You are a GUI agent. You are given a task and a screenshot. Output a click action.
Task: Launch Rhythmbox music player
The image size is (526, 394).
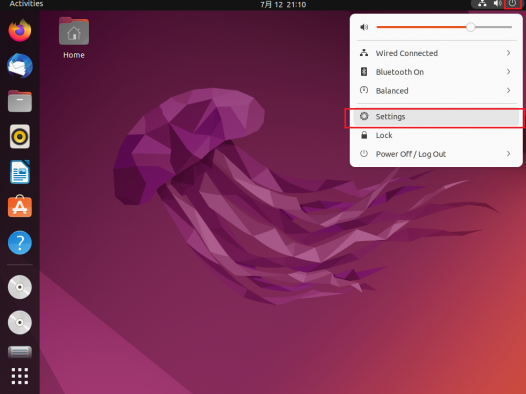coord(20,136)
